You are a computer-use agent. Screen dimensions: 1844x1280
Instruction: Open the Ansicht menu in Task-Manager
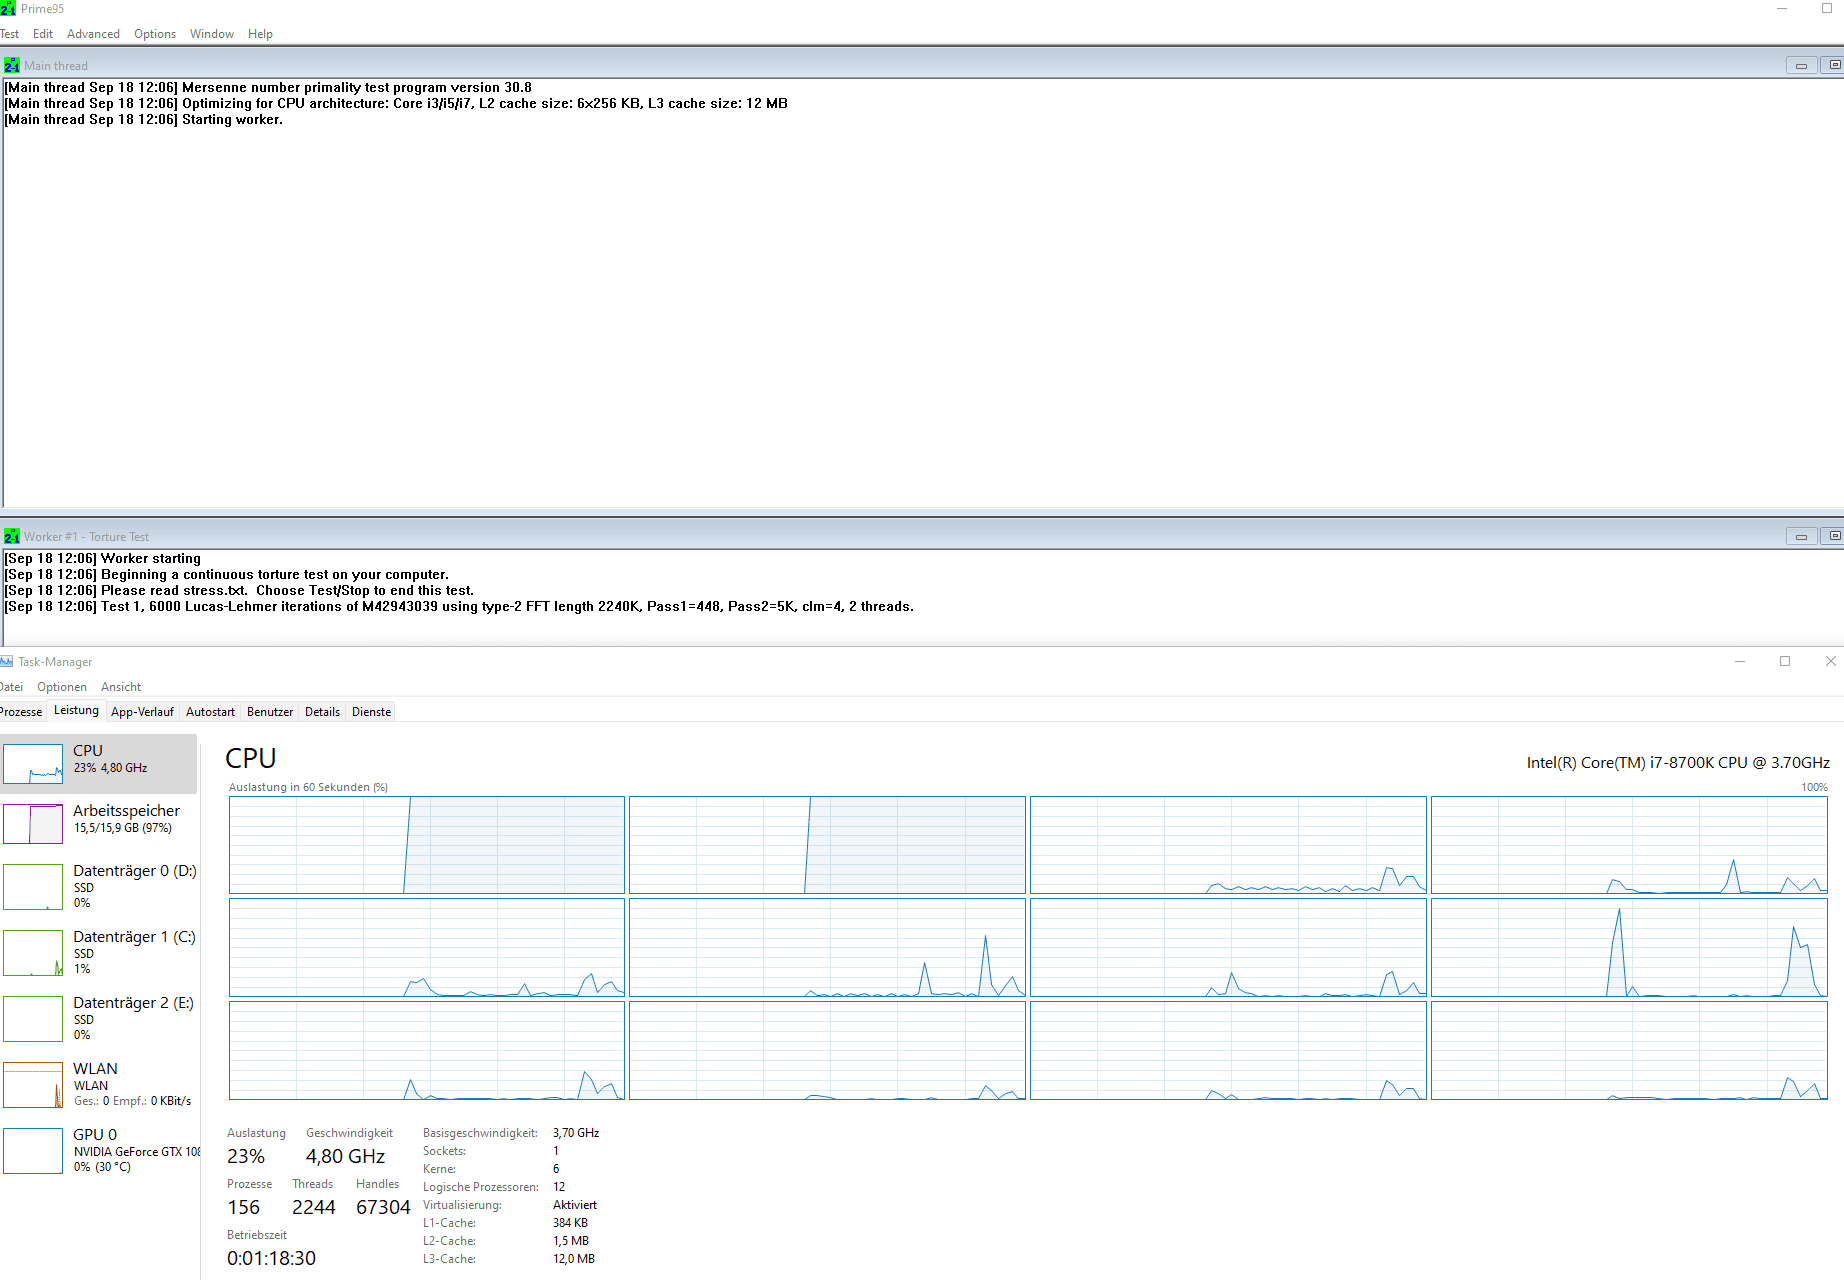tap(121, 687)
